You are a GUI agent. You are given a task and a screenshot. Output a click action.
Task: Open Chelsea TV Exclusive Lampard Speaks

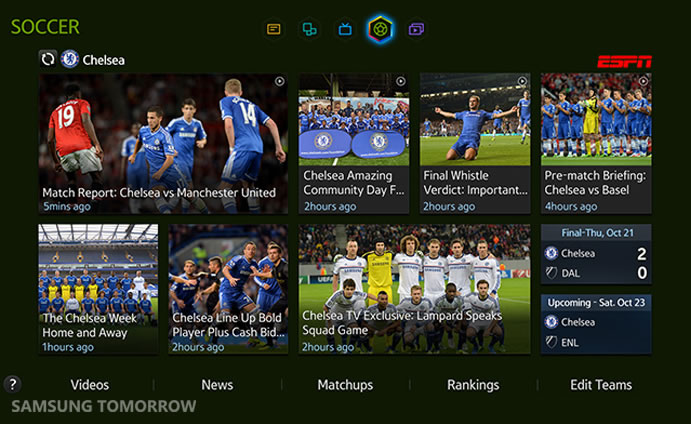click(414, 289)
